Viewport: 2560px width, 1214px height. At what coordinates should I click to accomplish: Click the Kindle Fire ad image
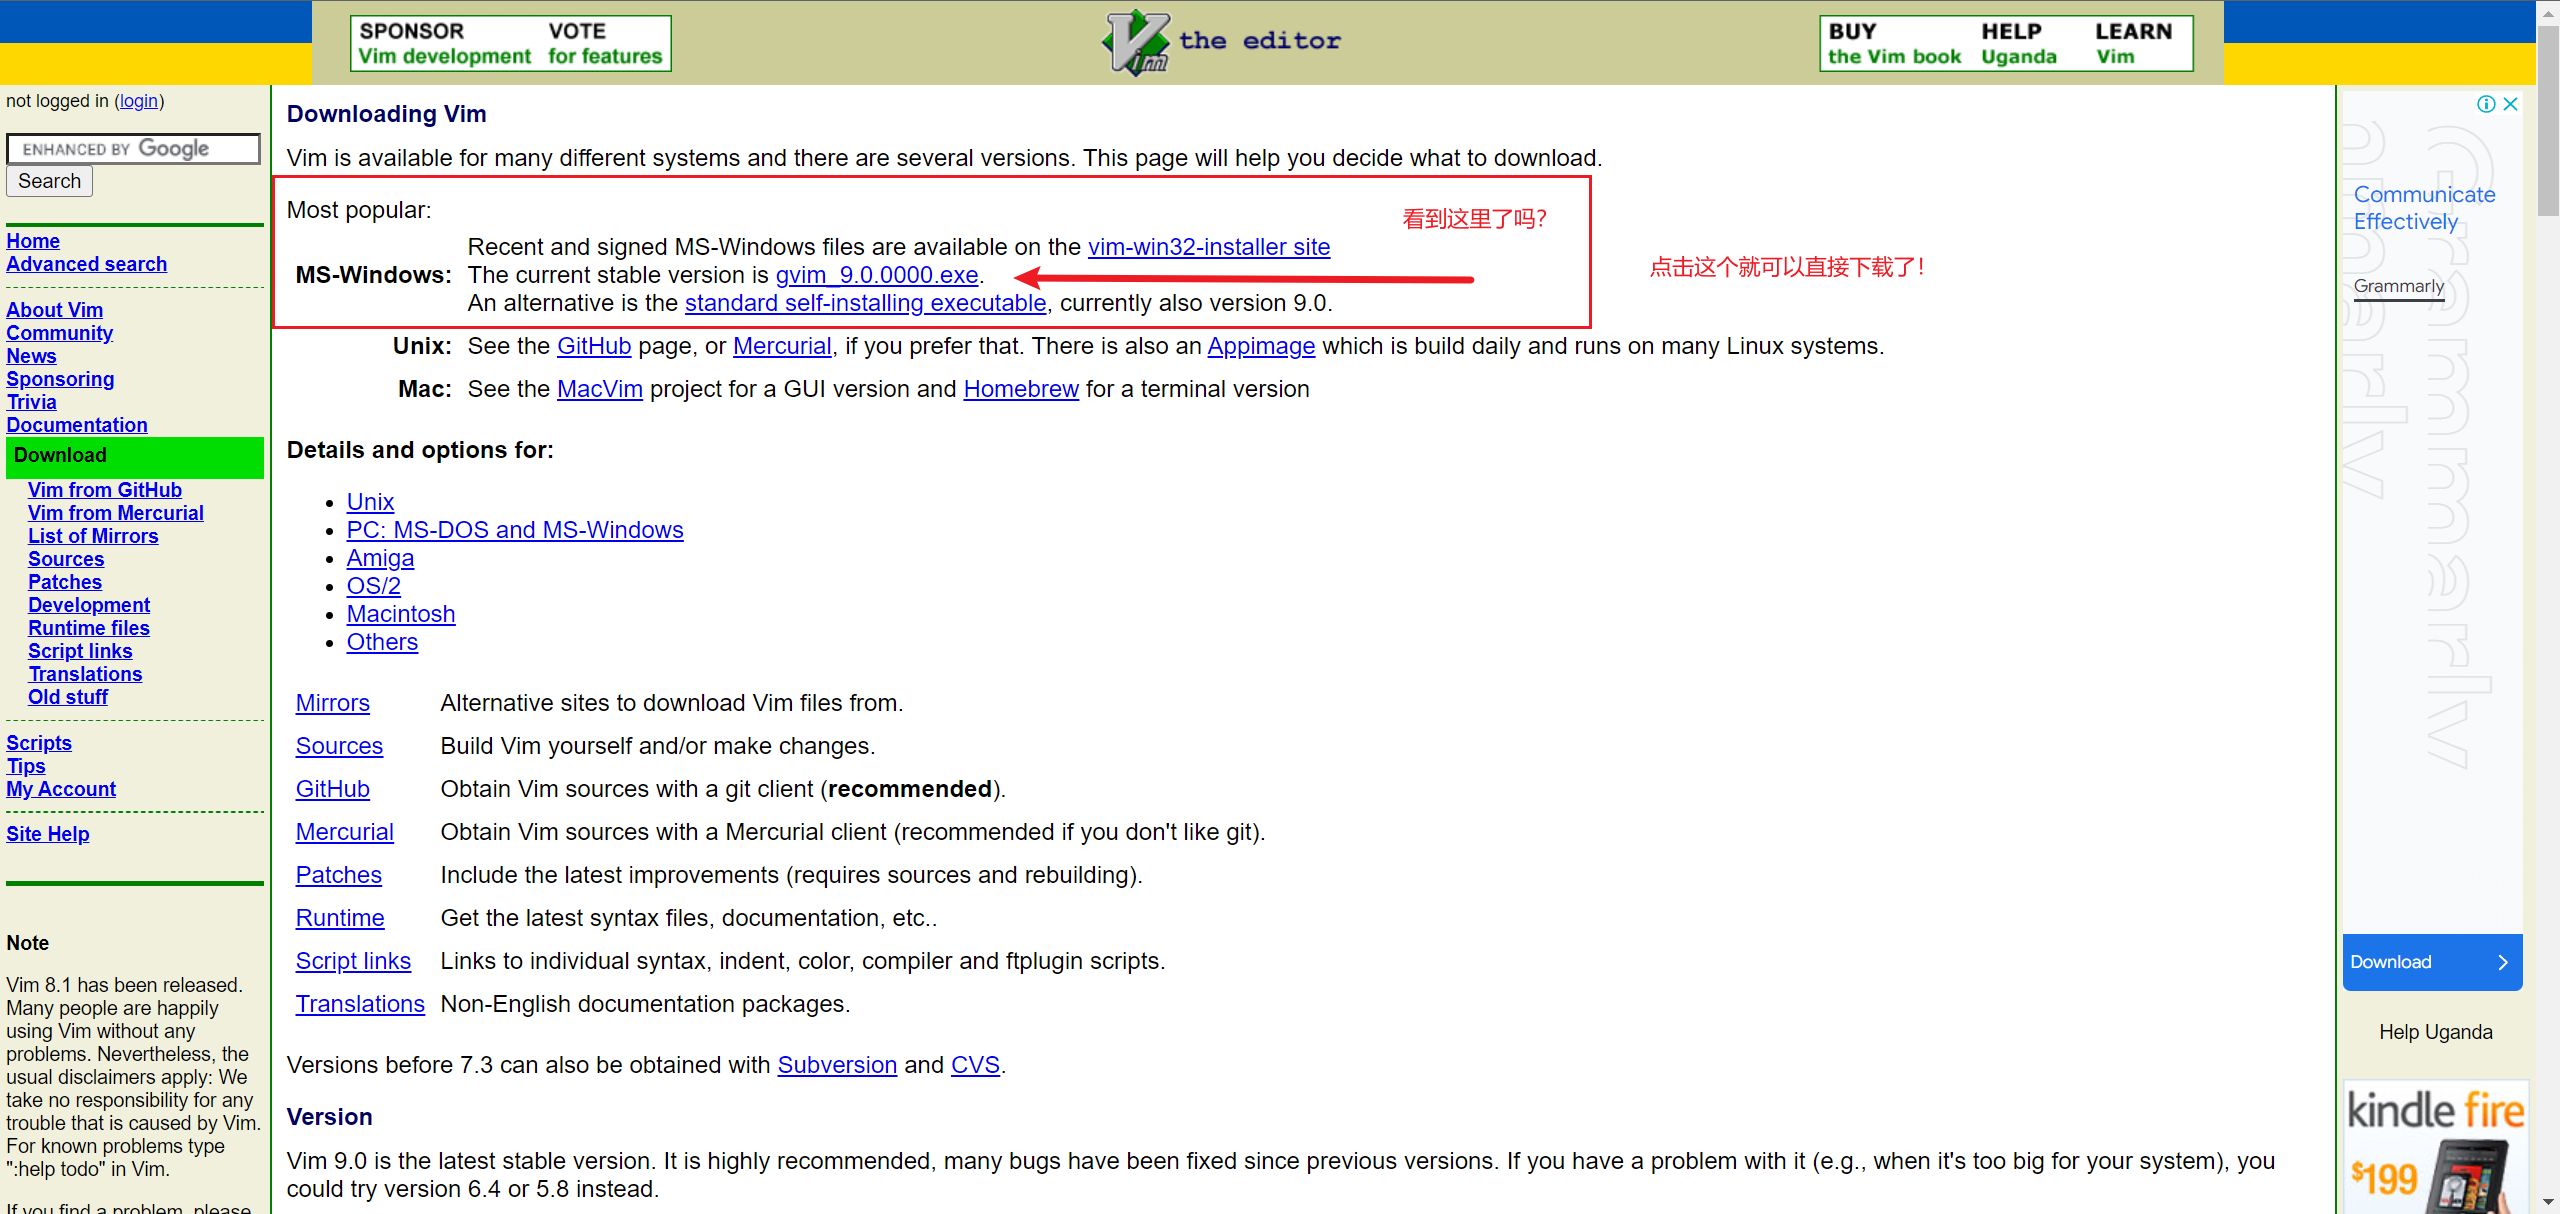[2435, 1150]
